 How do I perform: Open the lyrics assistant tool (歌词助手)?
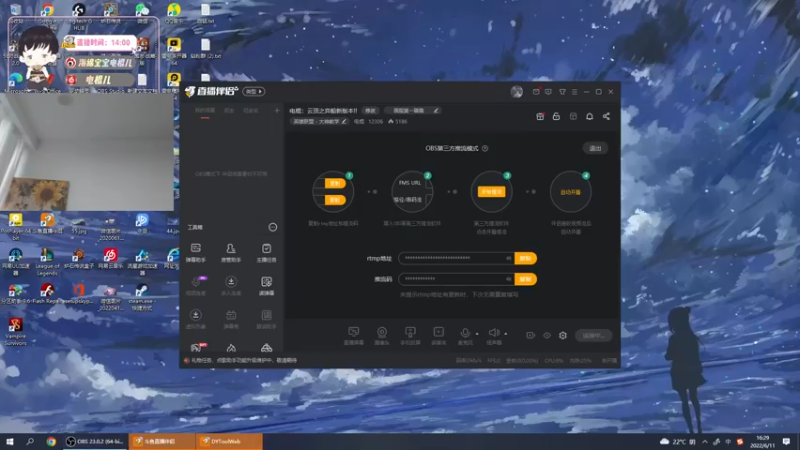pyautogui.click(x=266, y=319)
